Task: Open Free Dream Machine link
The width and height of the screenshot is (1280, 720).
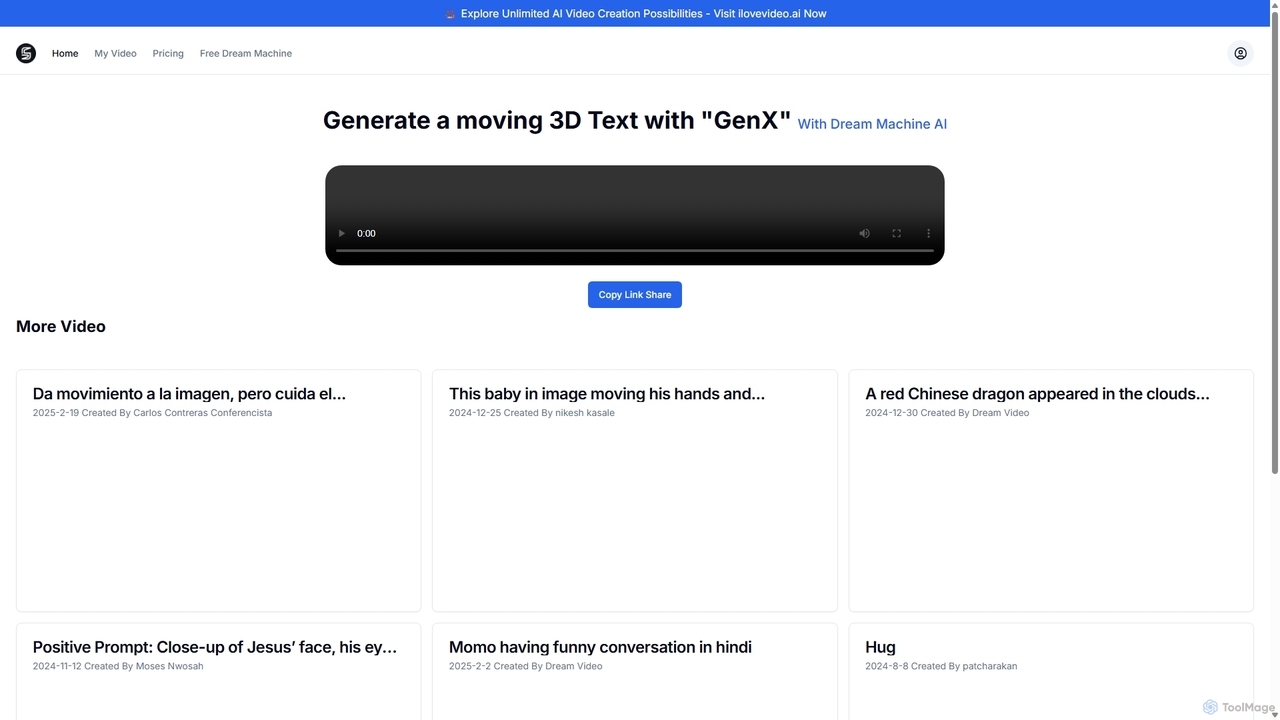Action: pyautogui.click(x=246, y=53)
